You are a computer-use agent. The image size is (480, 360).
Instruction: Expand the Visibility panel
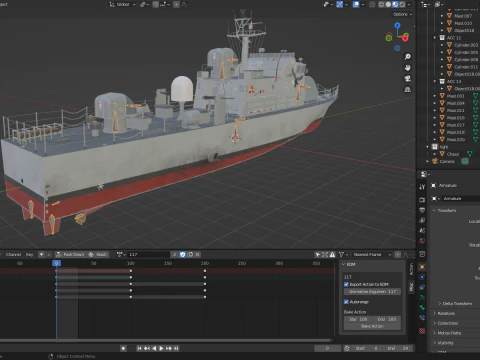pyautogui.click(x=435, y=343)
